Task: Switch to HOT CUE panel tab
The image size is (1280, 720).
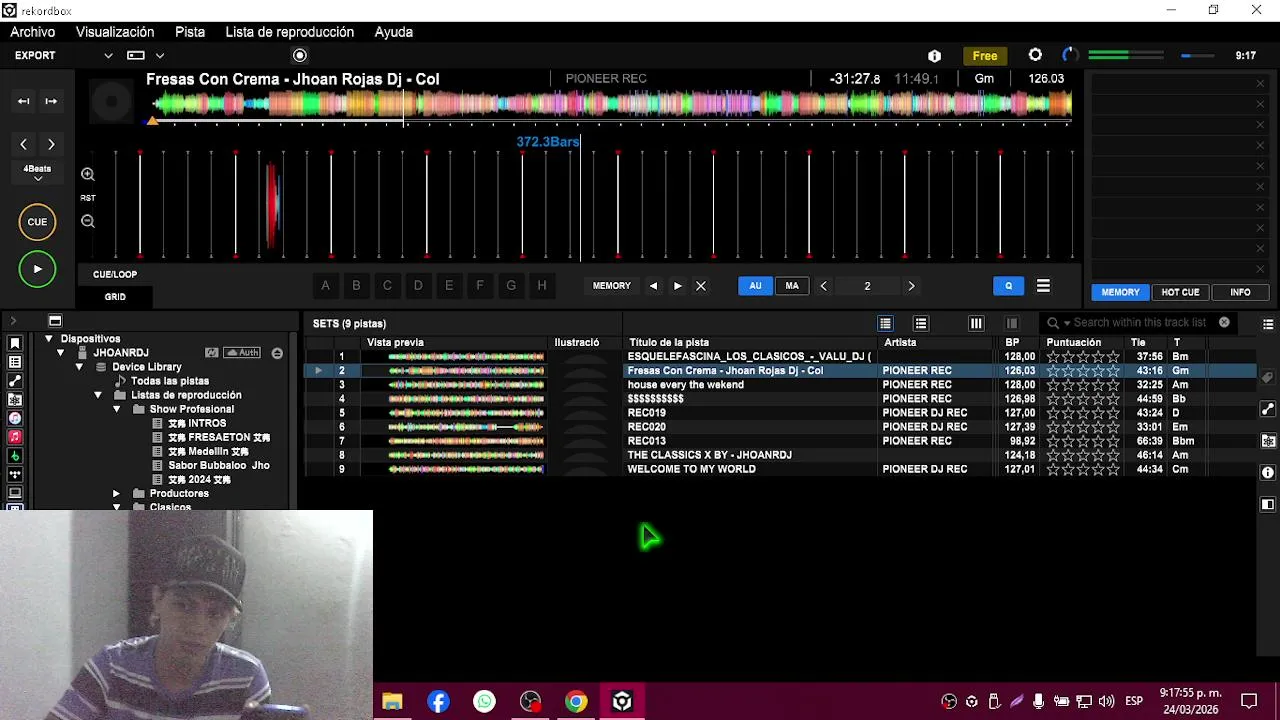Action: [1180, 292]
